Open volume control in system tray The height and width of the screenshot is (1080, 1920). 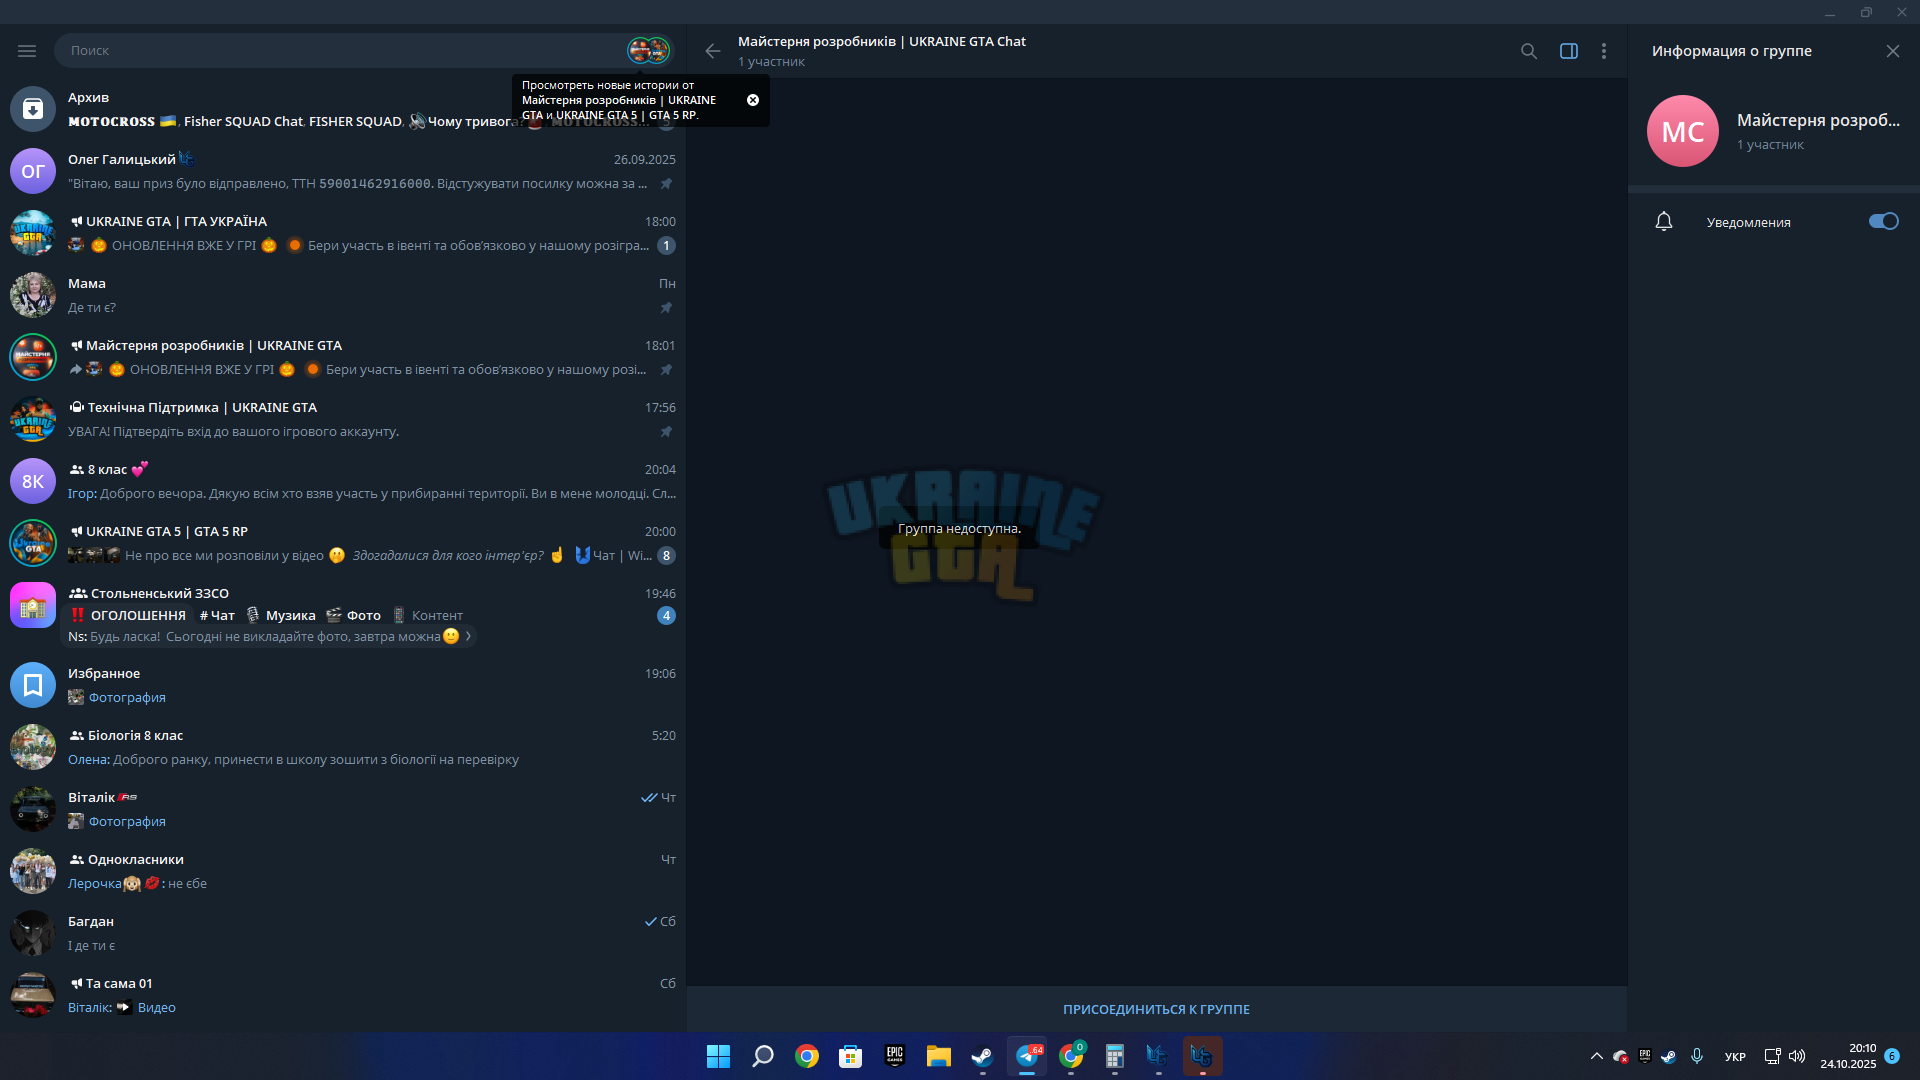tap(1797, 1056)
